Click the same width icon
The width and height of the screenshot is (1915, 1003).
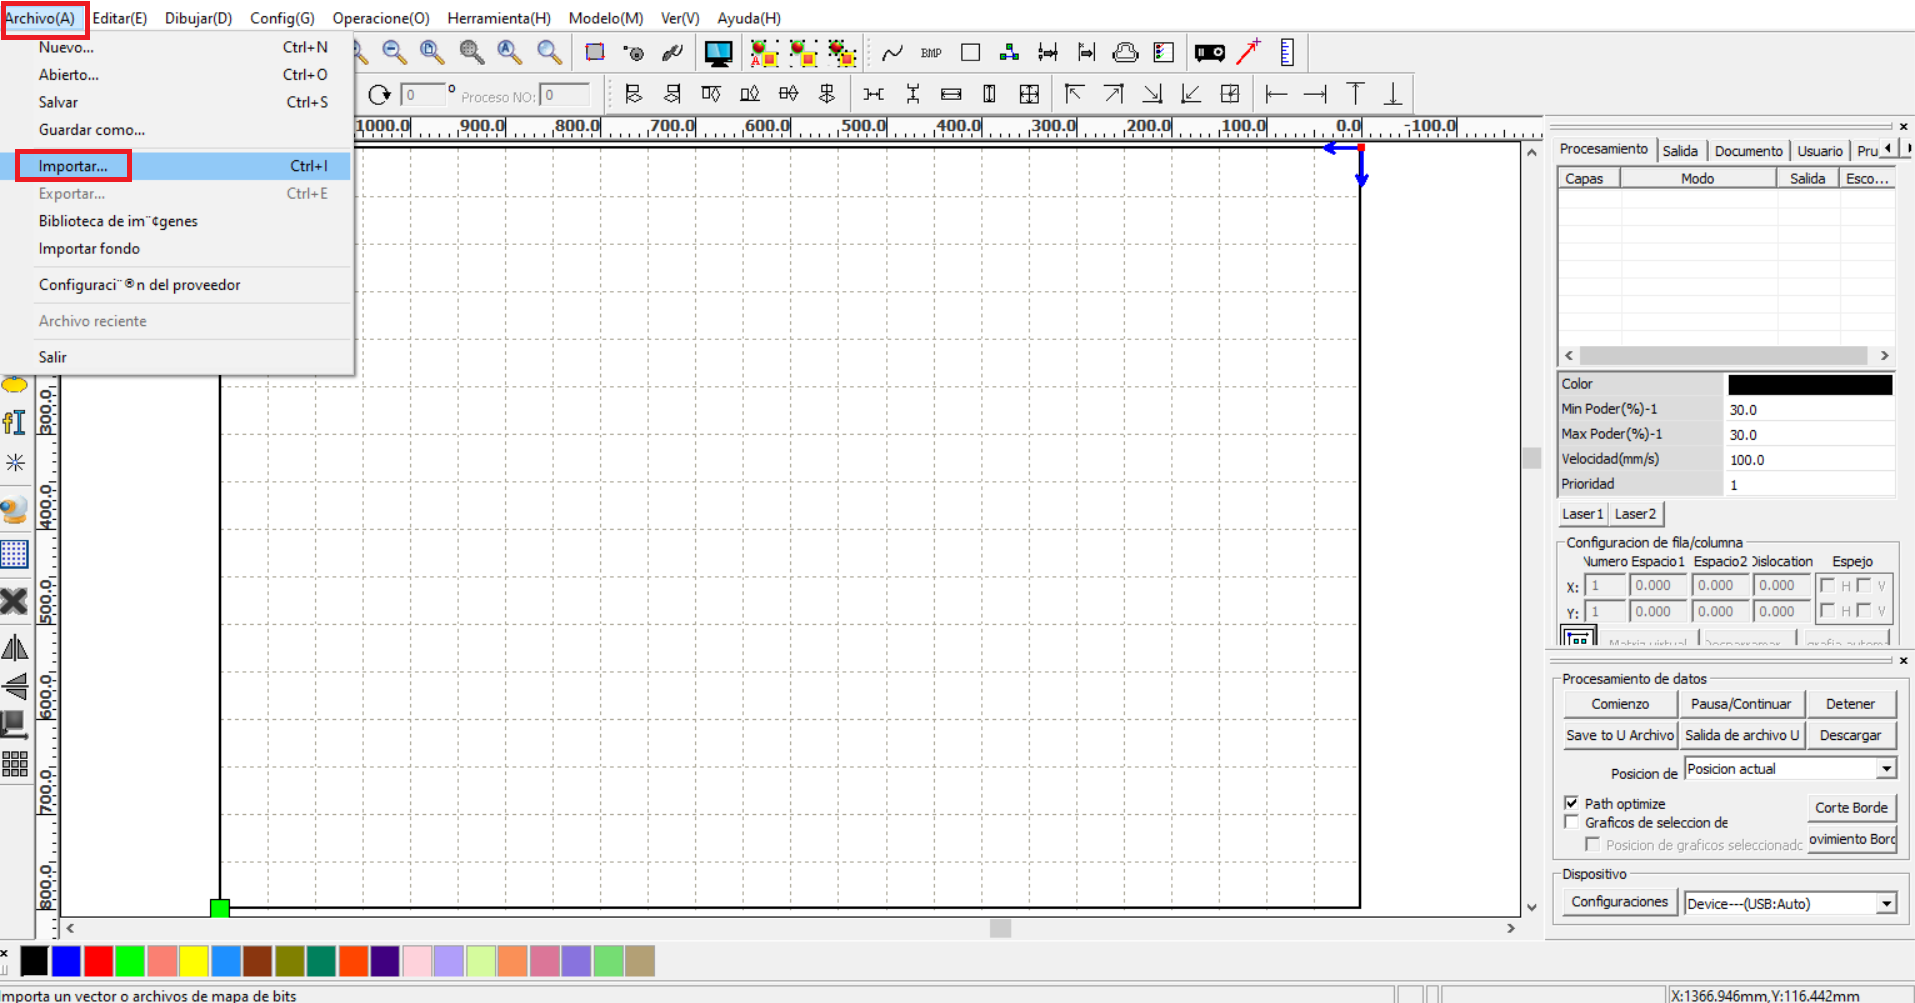(x=951, y=94)
